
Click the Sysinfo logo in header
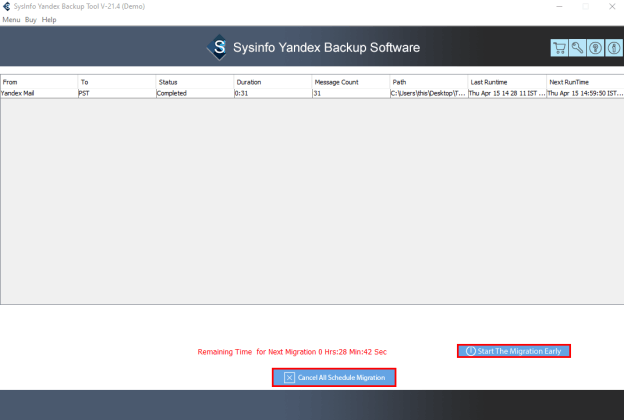(x=218, y=48)
